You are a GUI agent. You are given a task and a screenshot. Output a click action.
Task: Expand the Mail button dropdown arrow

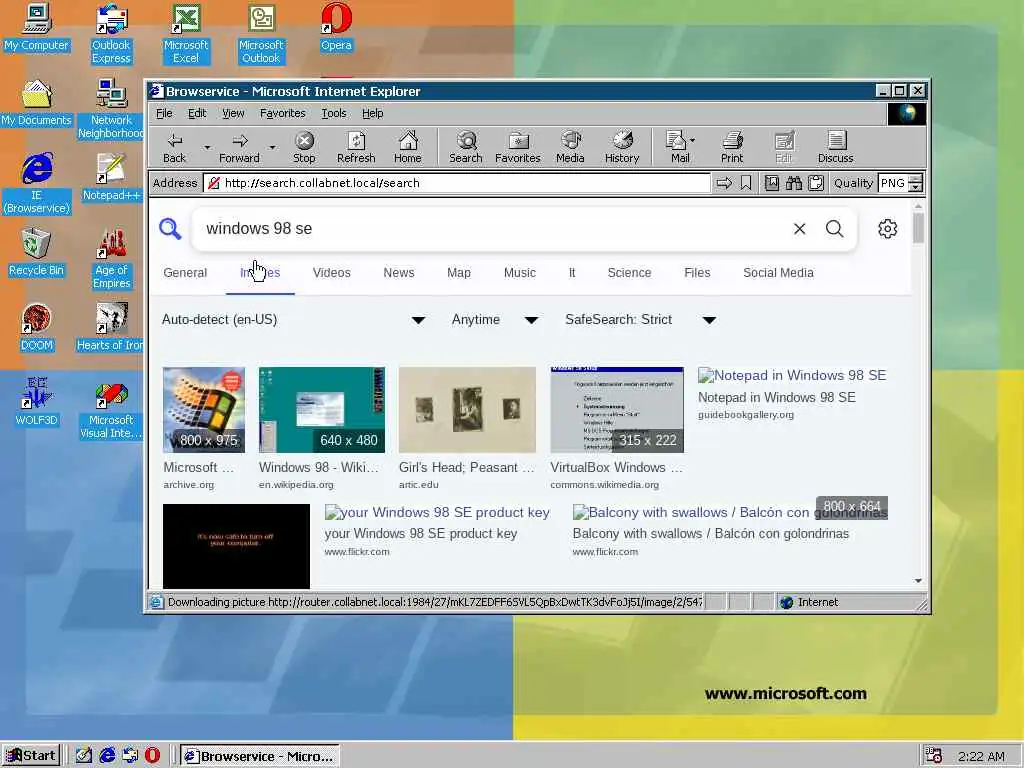tap(692, 140)
